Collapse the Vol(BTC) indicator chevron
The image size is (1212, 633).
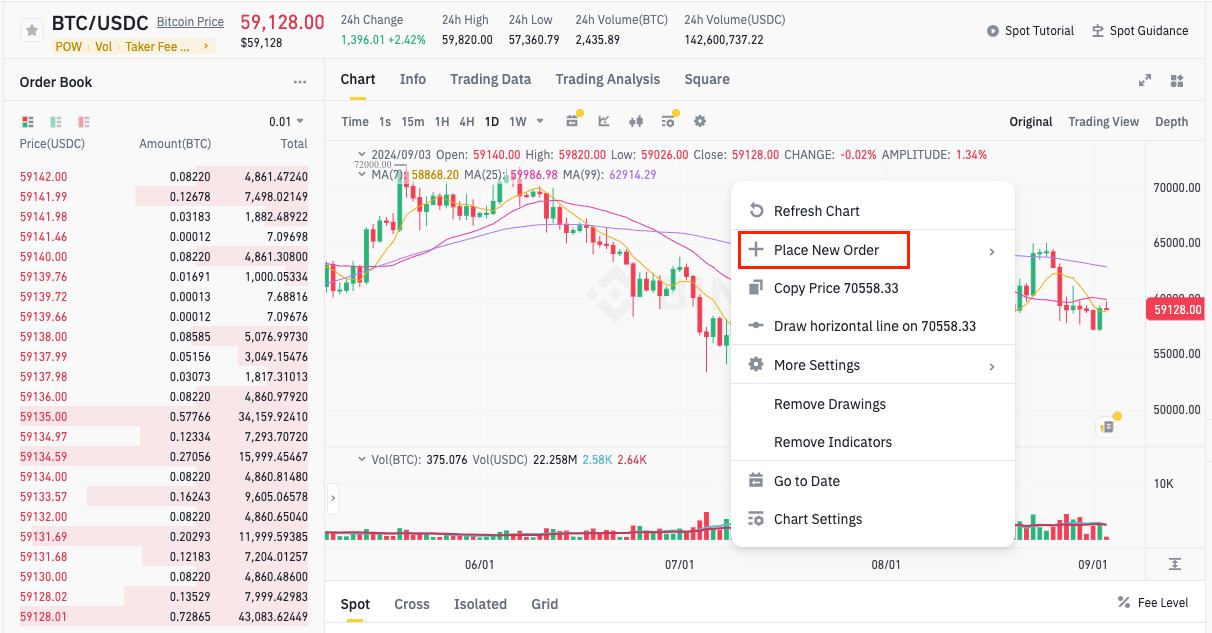coord(362,460)
